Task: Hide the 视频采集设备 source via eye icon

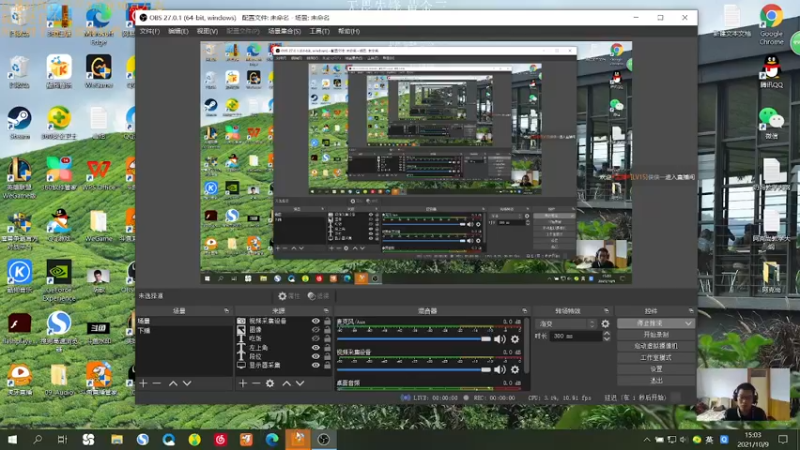Action: click(316, 321)
